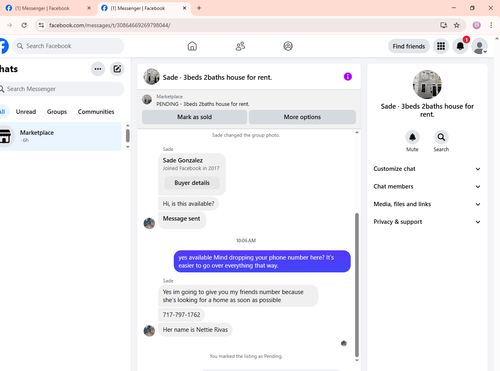500x371 pixels.
Task: Click the More options button
Action: (302, 117)
